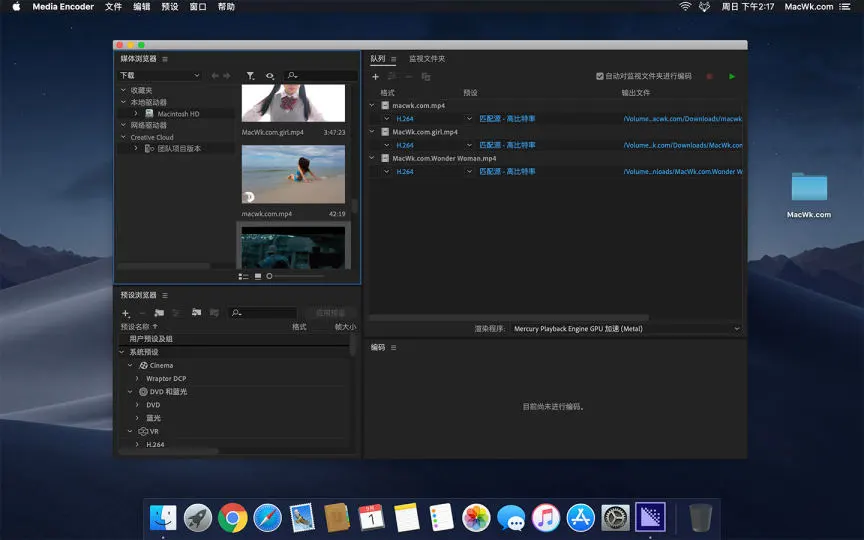Collapse the 本地驱动器 tree section

click(123, 102)
